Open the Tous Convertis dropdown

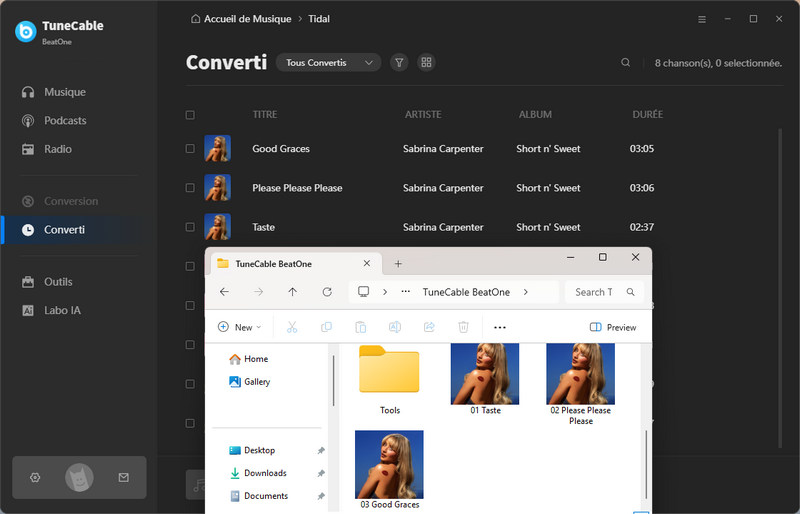pos(328,62)
